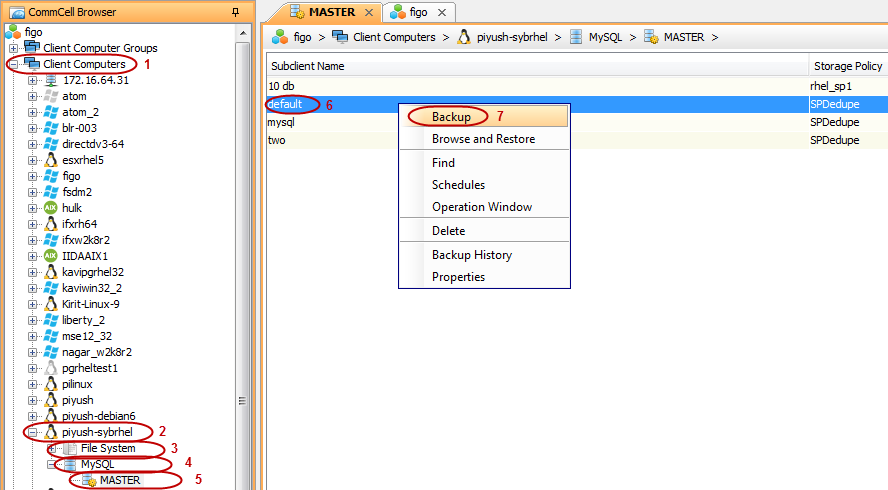
Task: Click the MySQL agent icon in tree
Action: point(70,465)
